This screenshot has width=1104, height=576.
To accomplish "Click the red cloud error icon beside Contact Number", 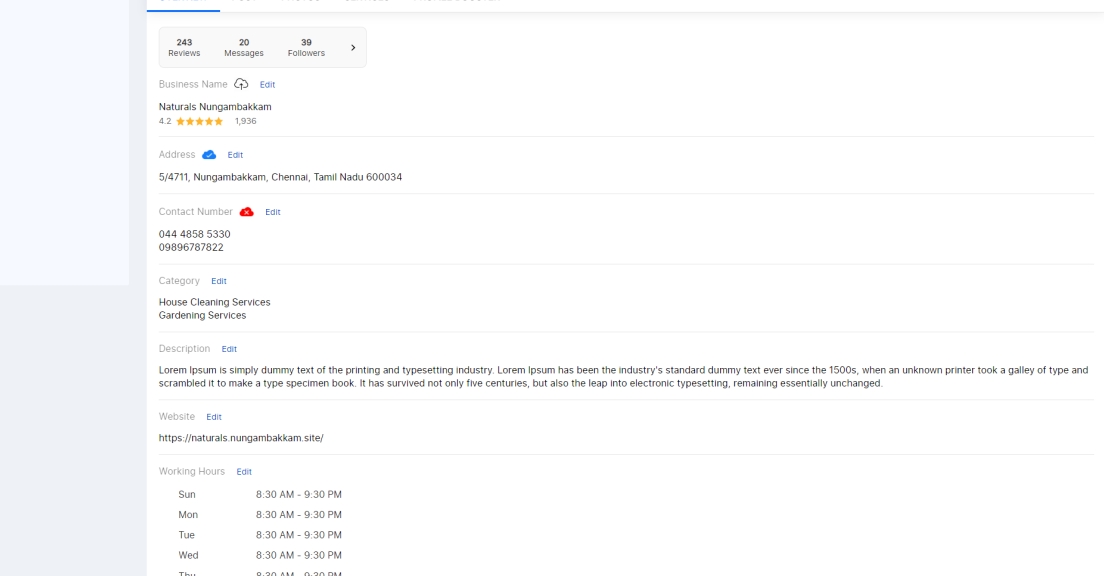I will tap(246, 212).
